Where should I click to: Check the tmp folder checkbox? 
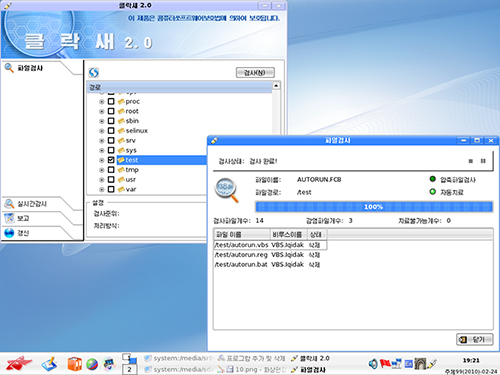click(111, 170)
